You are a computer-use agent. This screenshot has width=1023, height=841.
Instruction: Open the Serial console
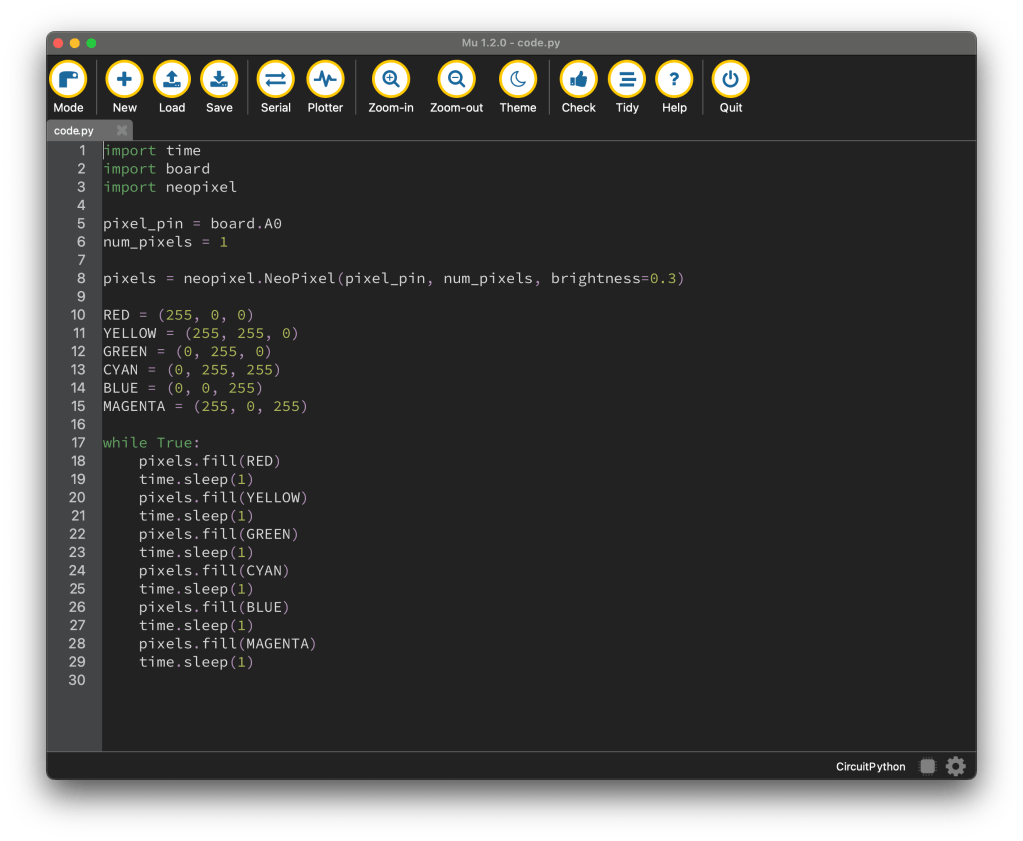[x=276, y=80]
